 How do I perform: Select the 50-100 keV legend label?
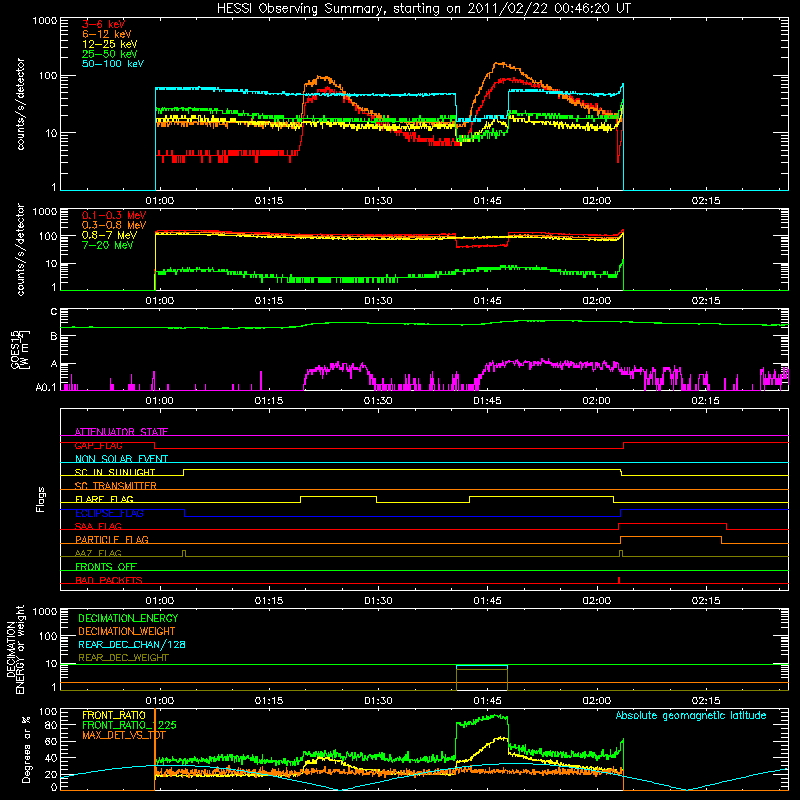coord(113,64)
